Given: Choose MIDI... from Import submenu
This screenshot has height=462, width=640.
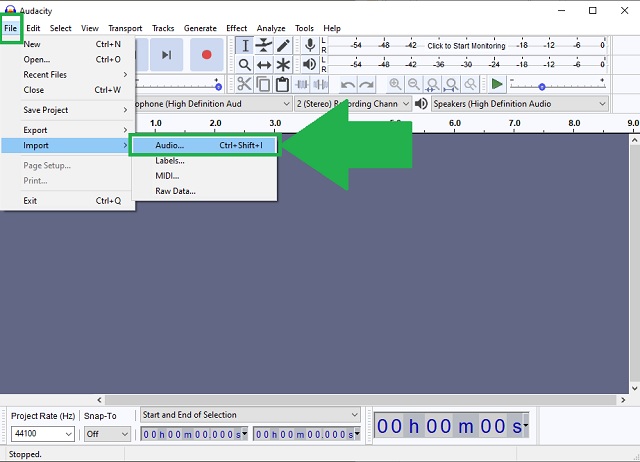Looking at the screenshot, I should click(204, 176).
